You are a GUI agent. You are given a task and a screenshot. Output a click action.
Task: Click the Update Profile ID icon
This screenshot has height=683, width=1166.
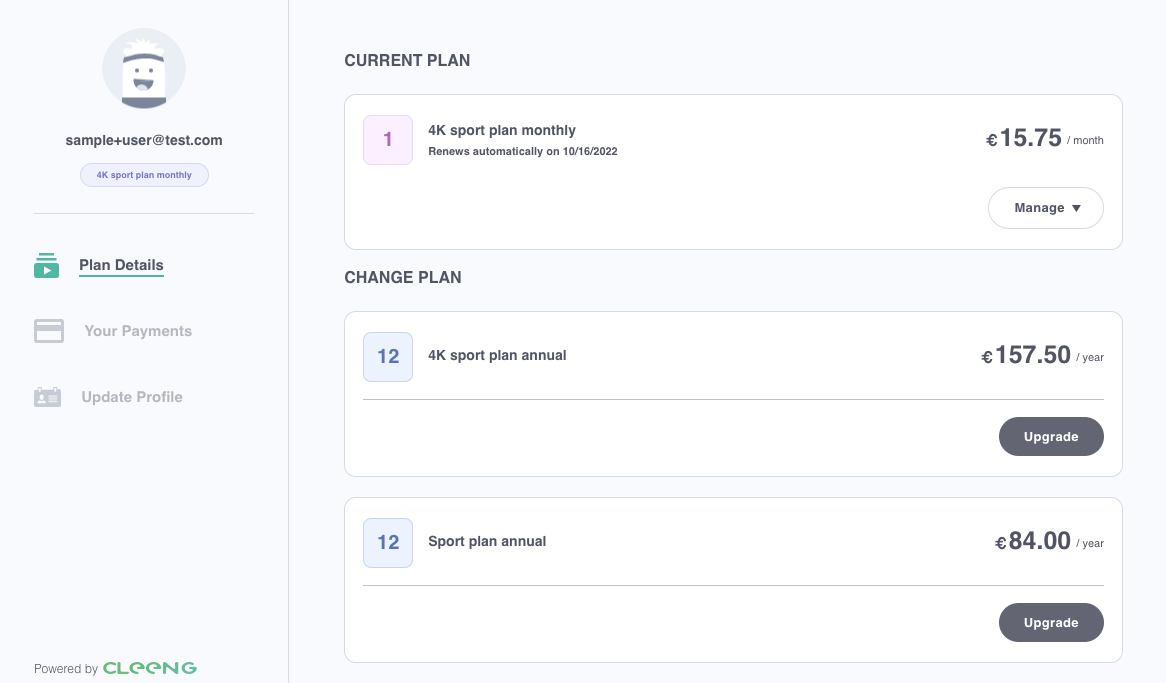click(x=48, y=397)
